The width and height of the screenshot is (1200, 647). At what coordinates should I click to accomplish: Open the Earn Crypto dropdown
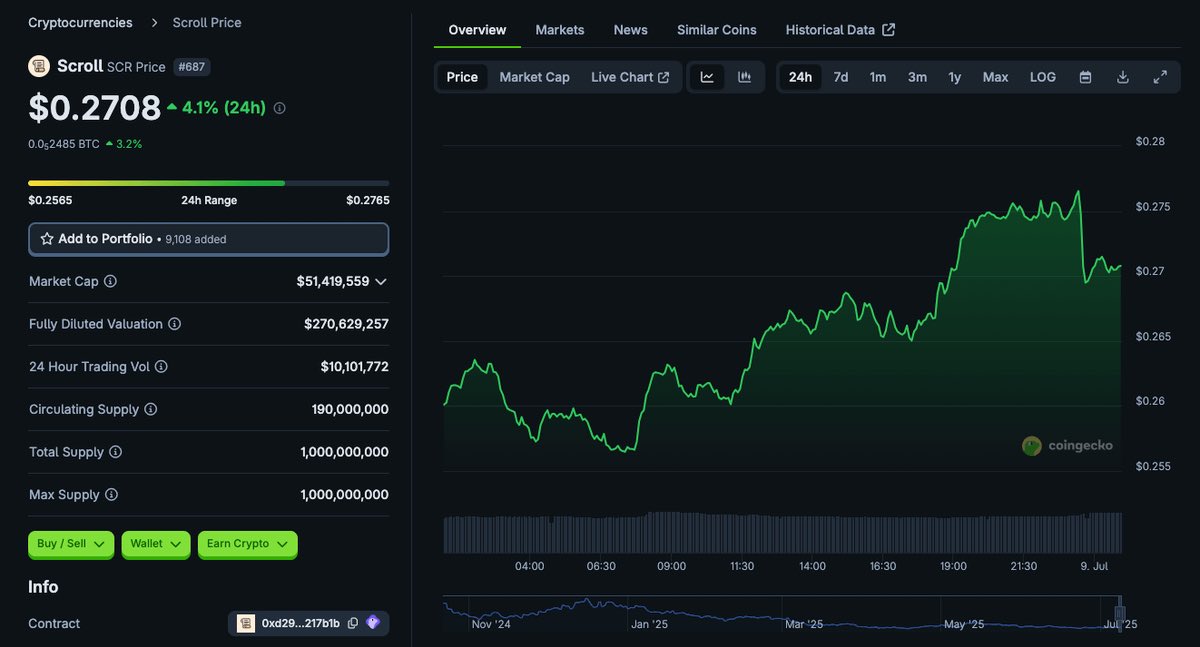point(247,544)
